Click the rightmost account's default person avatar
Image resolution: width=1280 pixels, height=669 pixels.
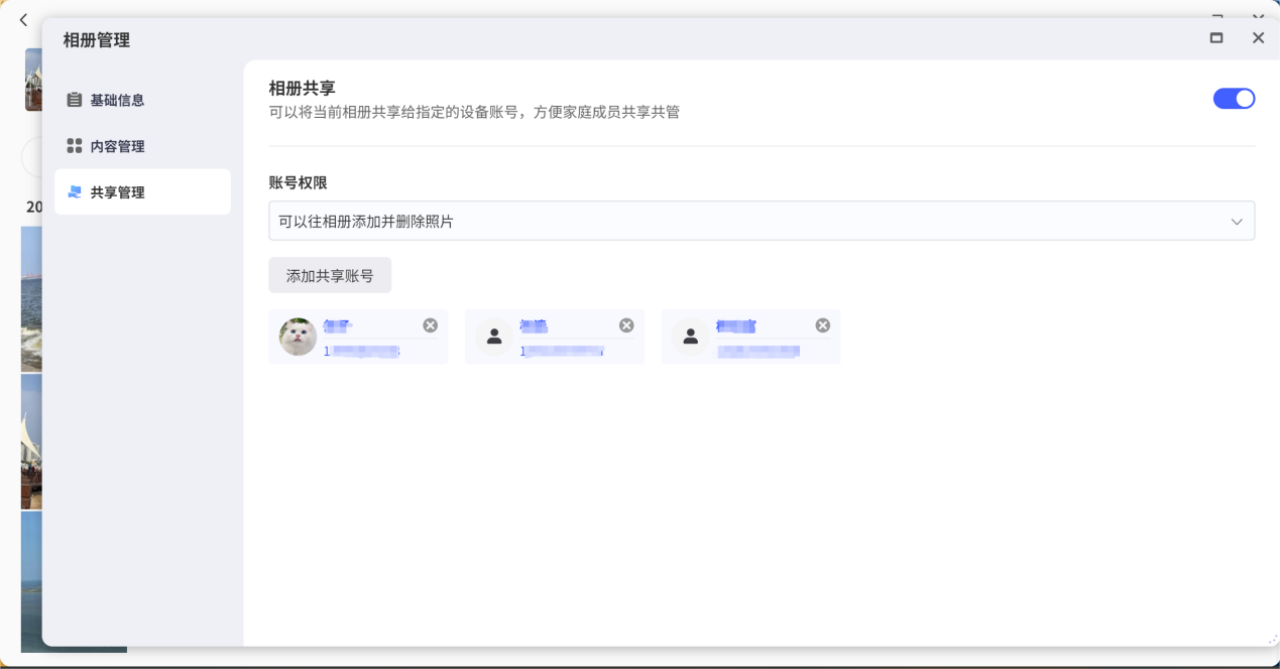click(x=690, y=337)
